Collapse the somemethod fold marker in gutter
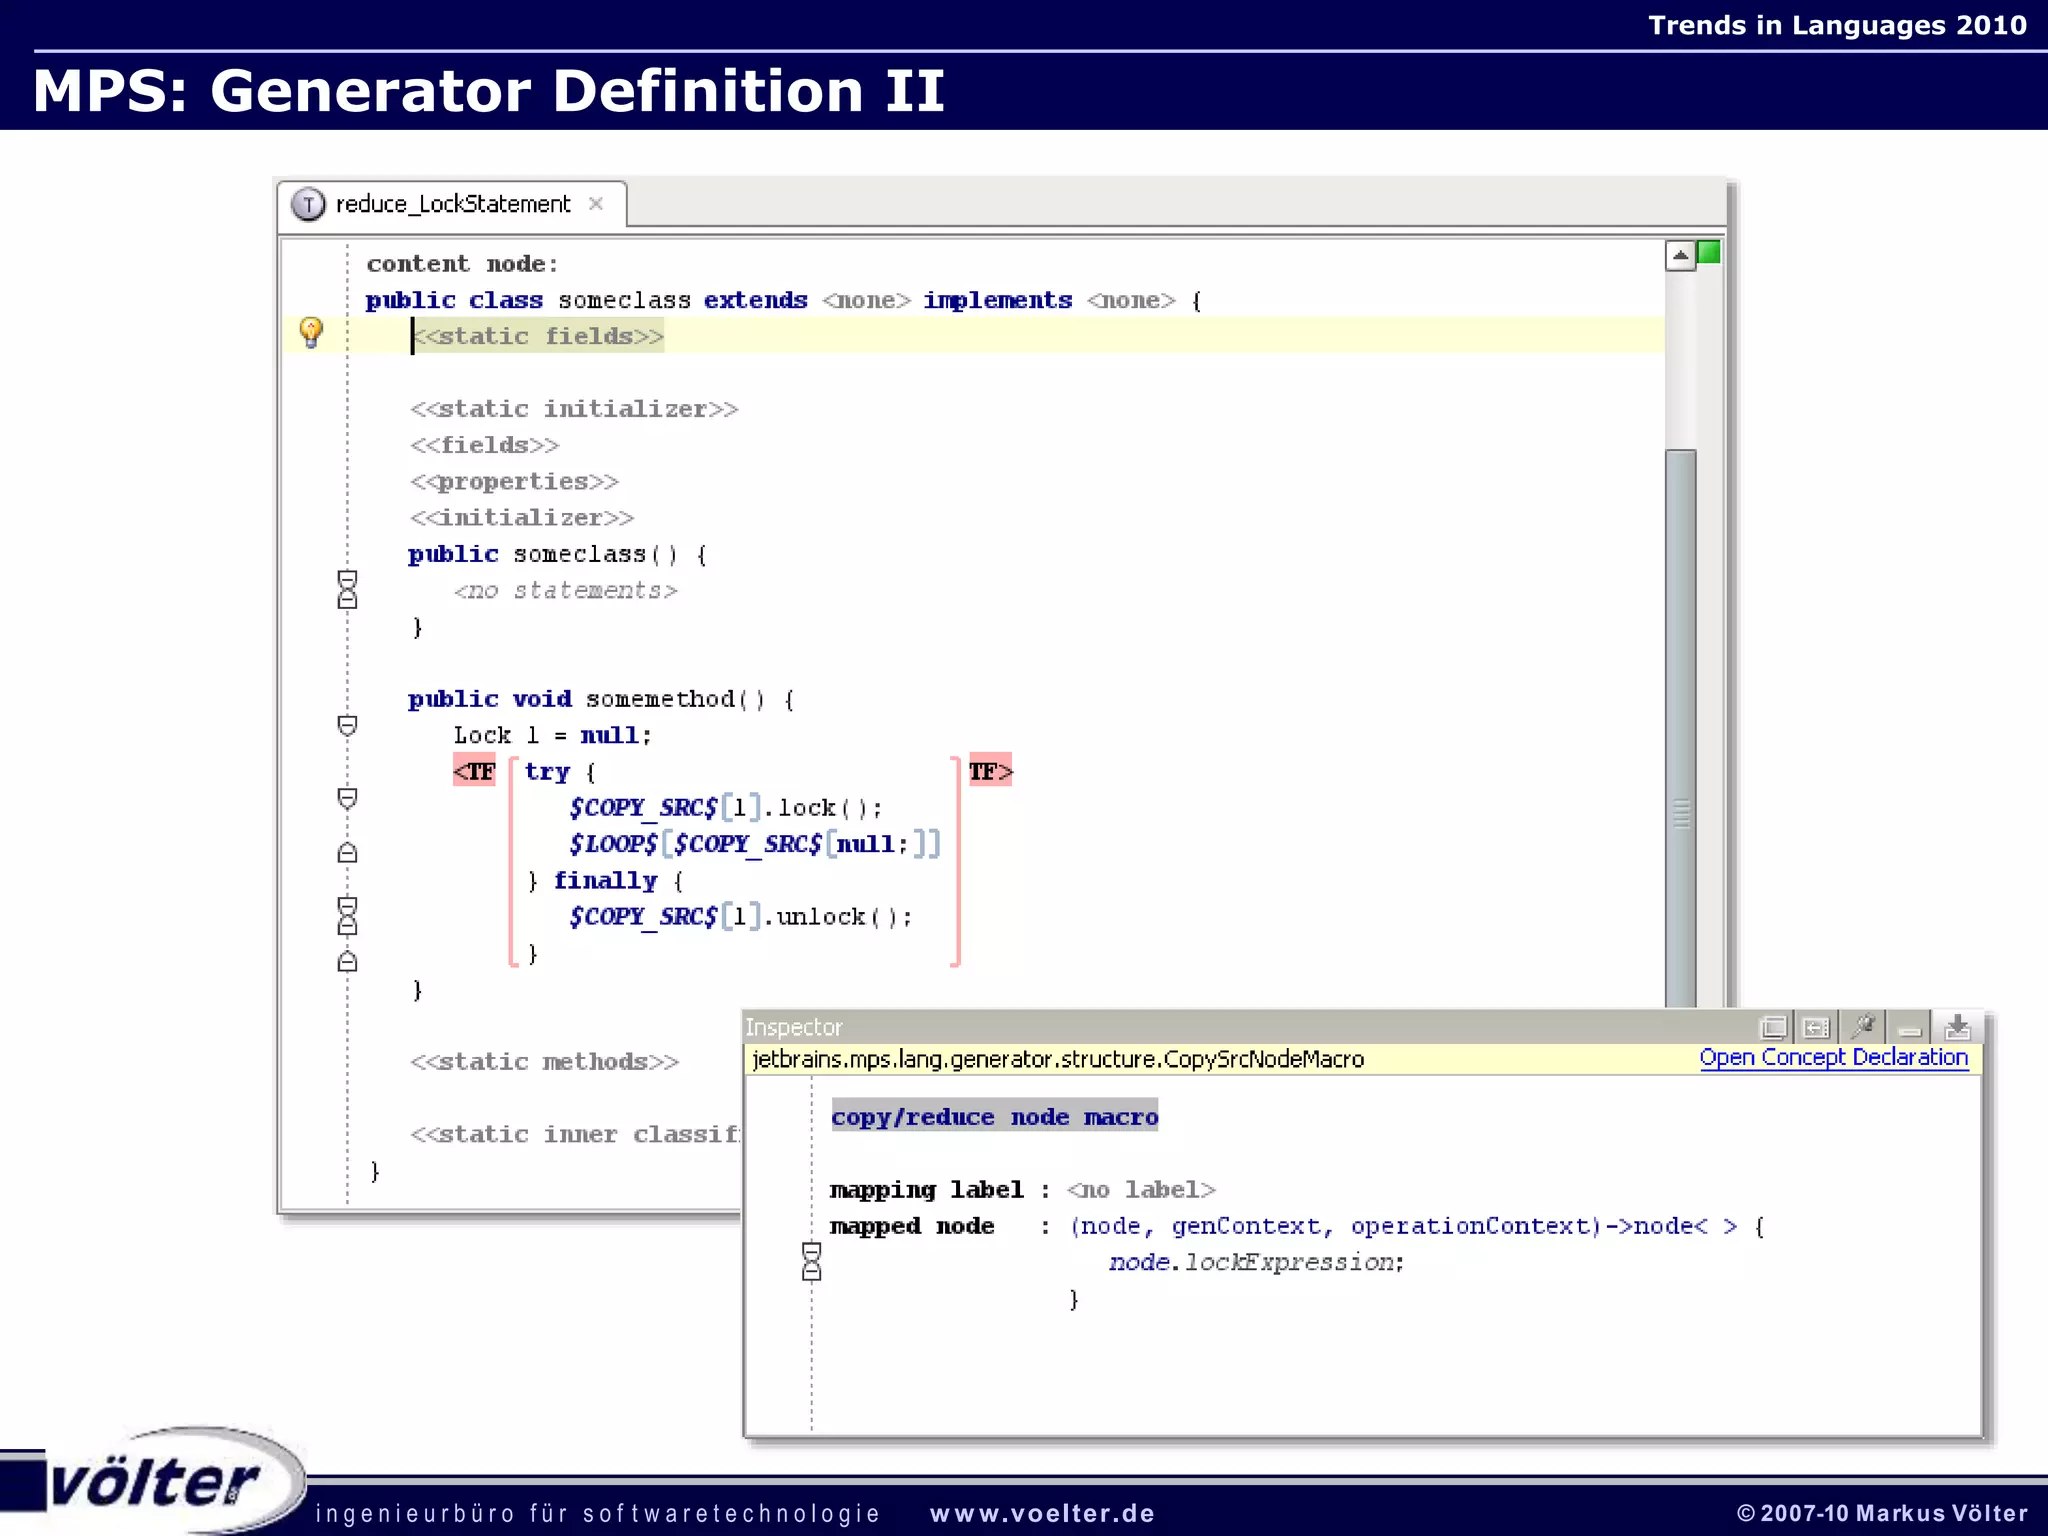Viewport: 2048px width, 1536px height. [x=347, y=726]
